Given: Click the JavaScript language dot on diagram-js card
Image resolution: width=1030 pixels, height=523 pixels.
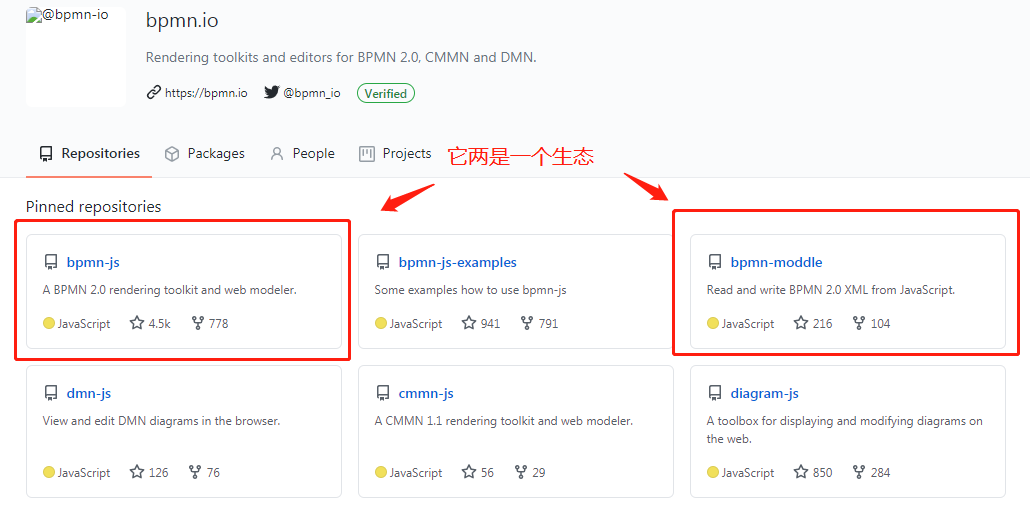Looking at the screenshot, I should [x=713, y=472].
